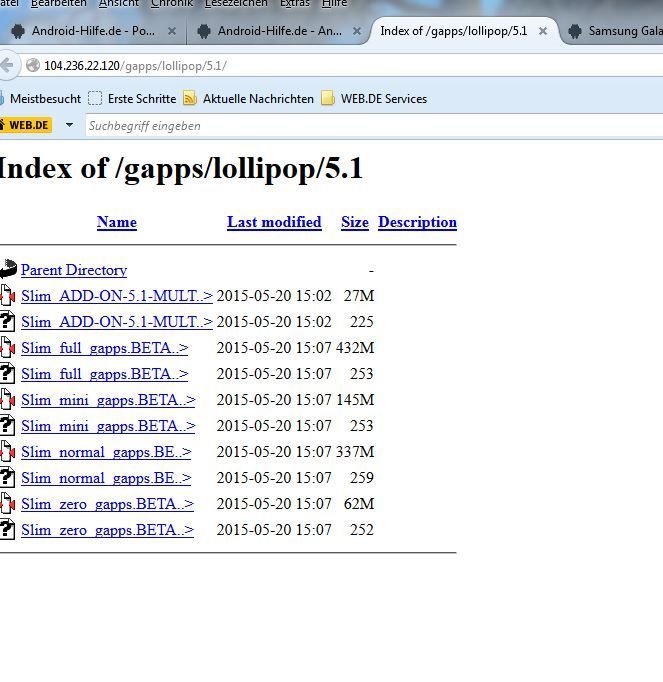Screen dimensions: 663x682
Task: Click the 337M size value
Action: pyautogui.click(x=355, y=452)
